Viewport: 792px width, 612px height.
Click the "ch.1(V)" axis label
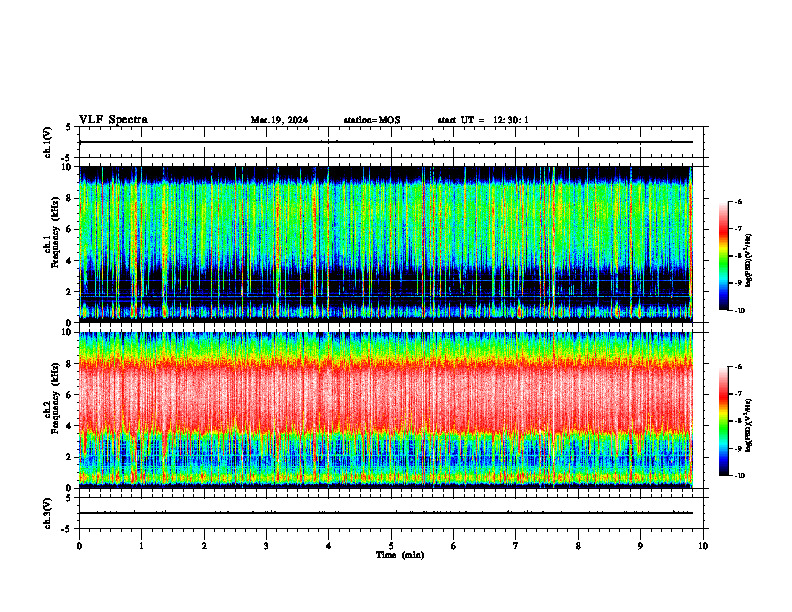[x=48, y=142]
